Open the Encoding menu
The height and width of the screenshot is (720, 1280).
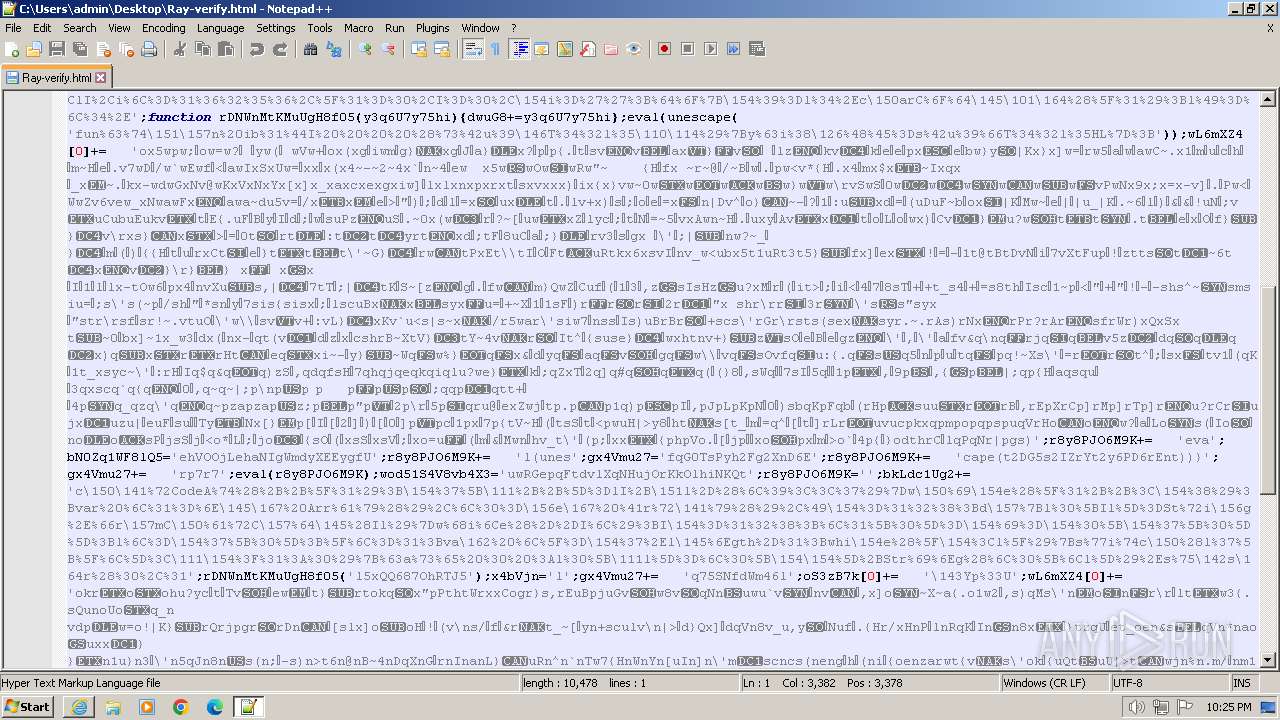pos(164,28)
